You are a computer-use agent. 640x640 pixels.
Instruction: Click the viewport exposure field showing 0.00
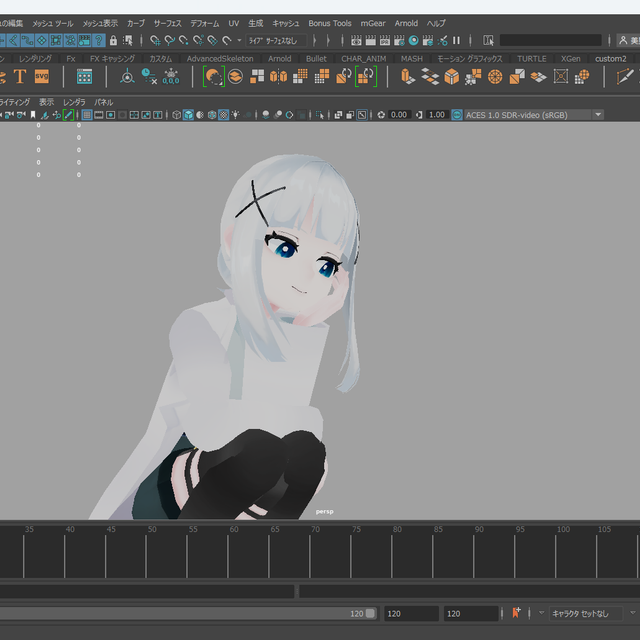coord(398,115)
